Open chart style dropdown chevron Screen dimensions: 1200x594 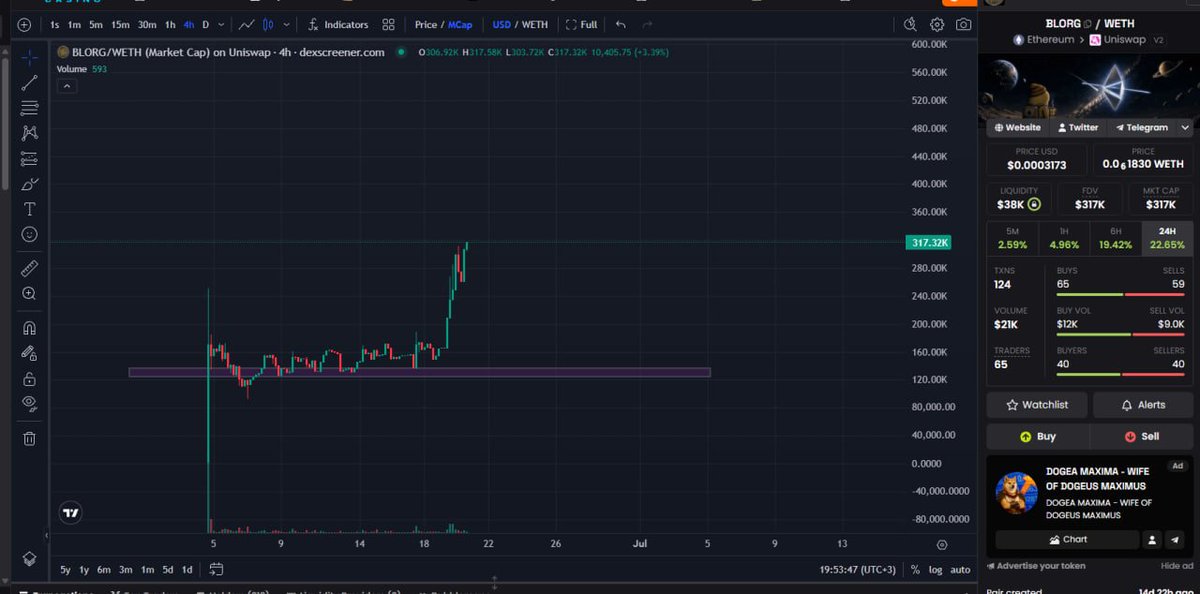pyautogui.click(x=288, y=24)
